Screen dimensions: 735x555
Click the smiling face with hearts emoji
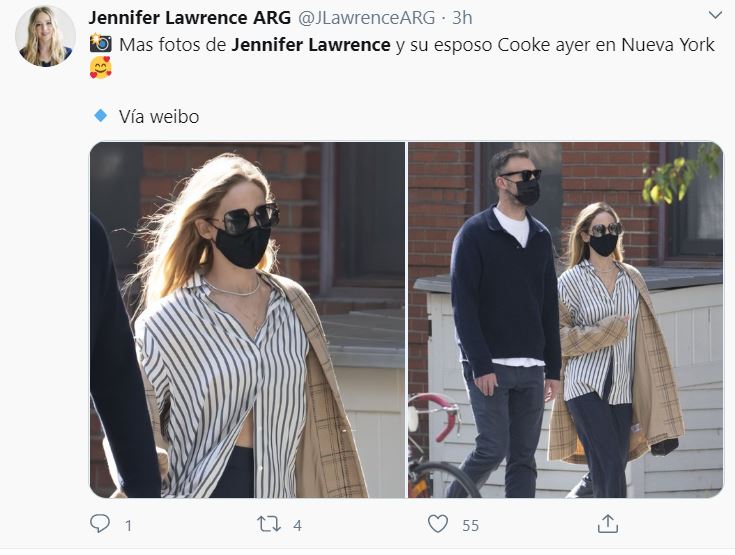tap(100, 68)
